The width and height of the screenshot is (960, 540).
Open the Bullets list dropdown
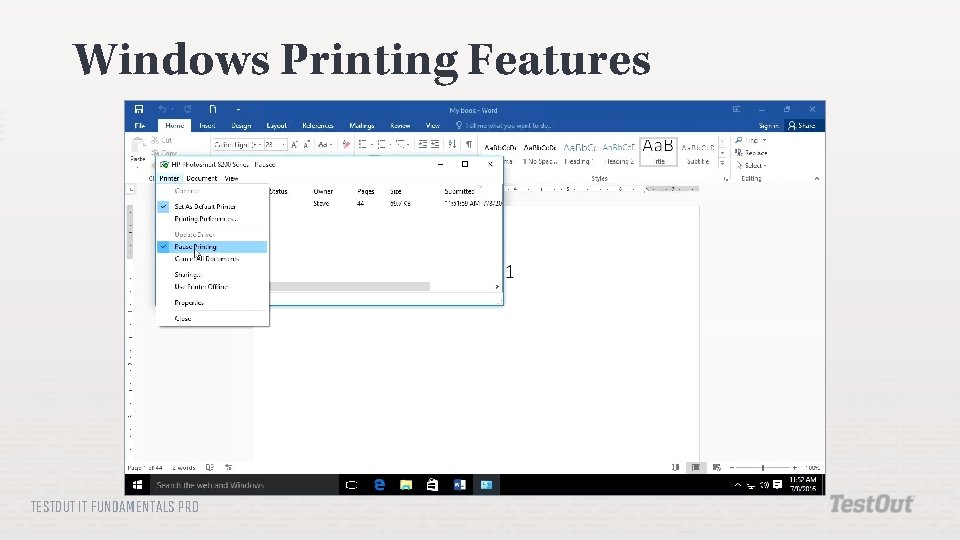point(372,144)
